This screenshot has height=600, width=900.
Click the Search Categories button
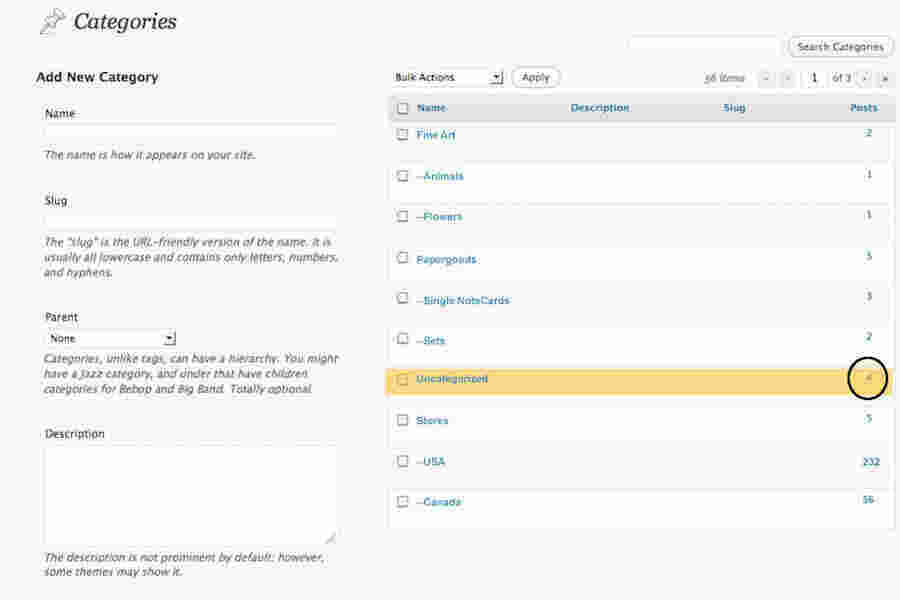[840, 47]
